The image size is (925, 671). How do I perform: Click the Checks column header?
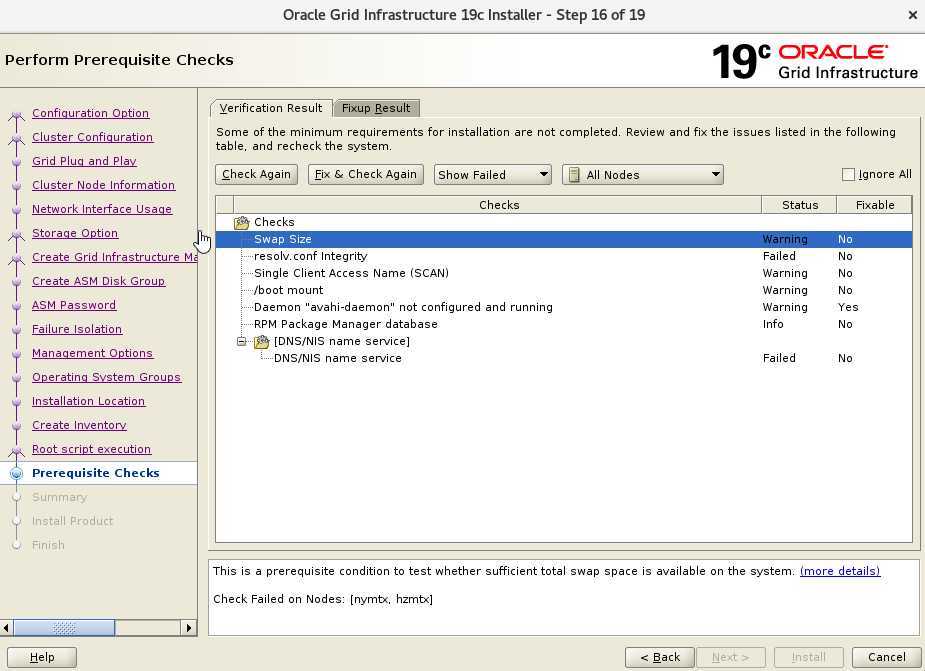[x=498, y=205]
